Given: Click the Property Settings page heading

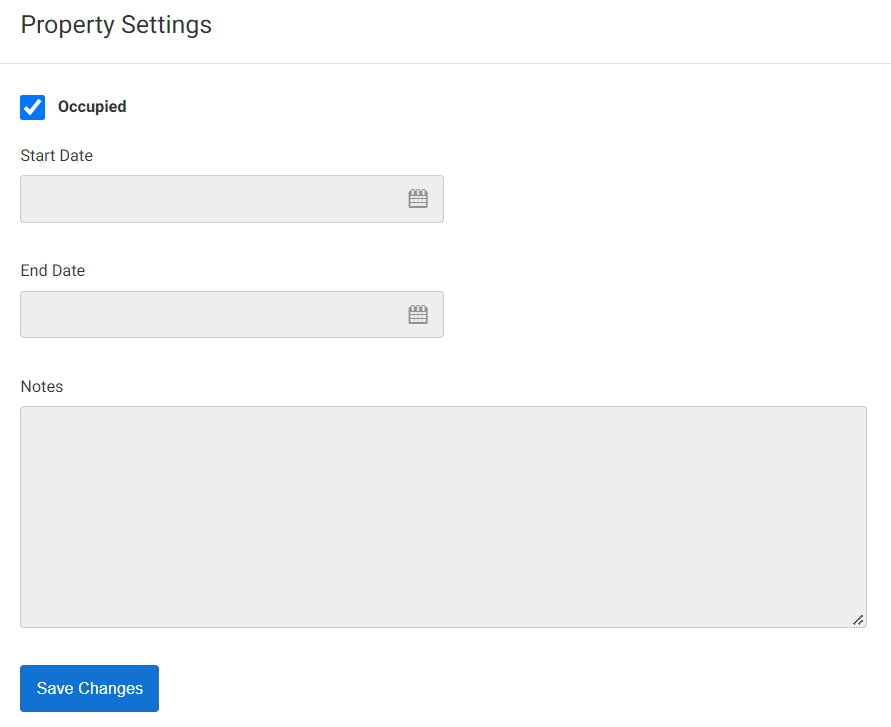Looking at the screenshot, I should coord(116,25).
